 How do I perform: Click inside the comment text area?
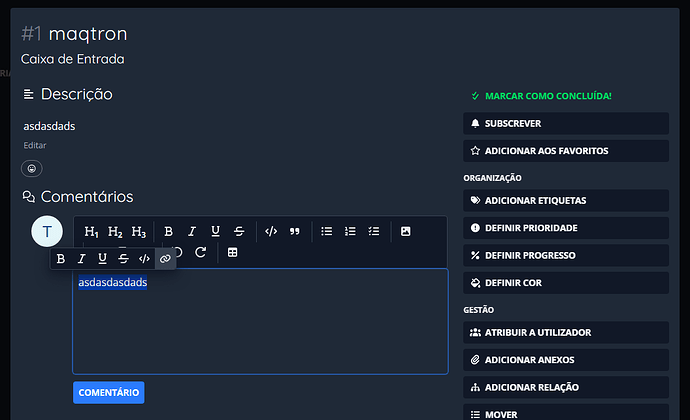[260, 330]
